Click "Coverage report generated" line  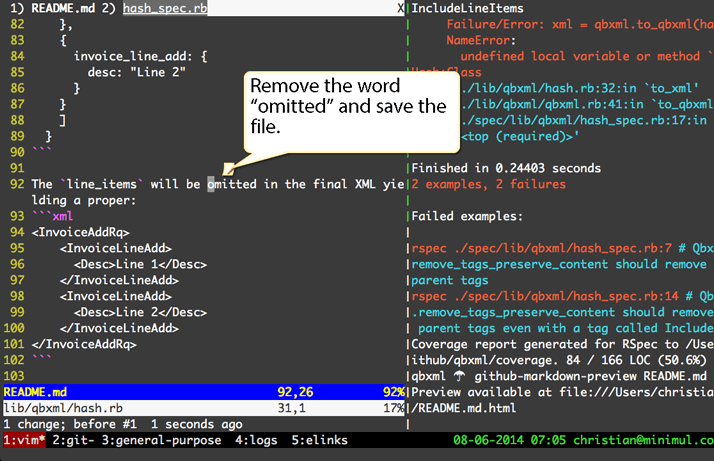pyautogui.click(x=562, y=344)
